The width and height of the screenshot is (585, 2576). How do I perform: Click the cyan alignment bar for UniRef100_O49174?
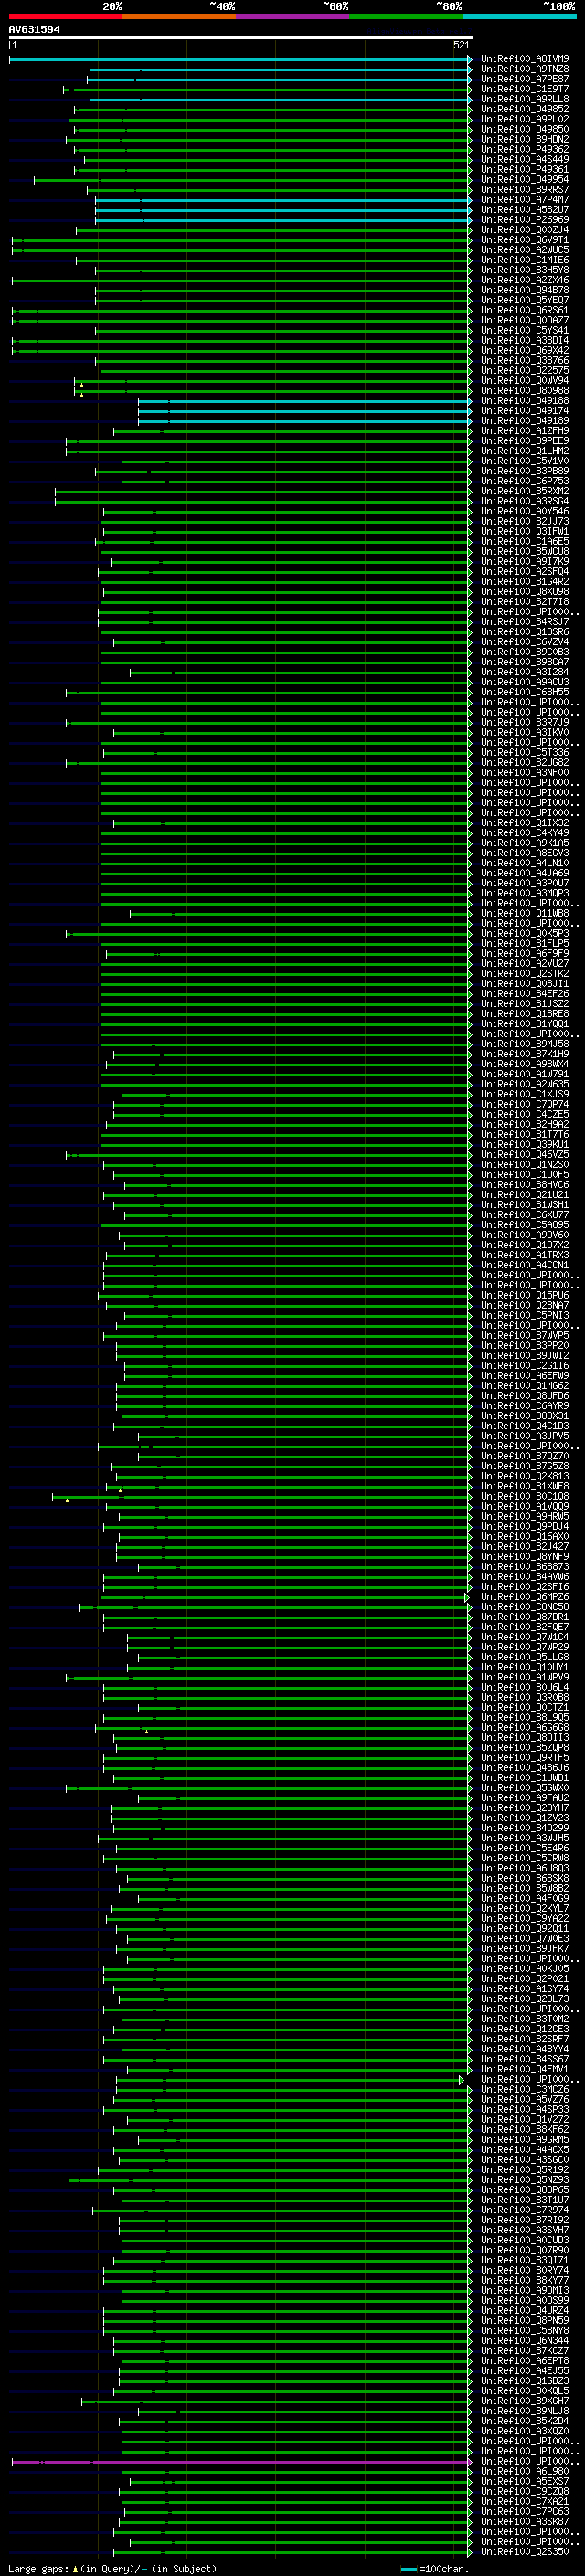[x=305, y=410]
